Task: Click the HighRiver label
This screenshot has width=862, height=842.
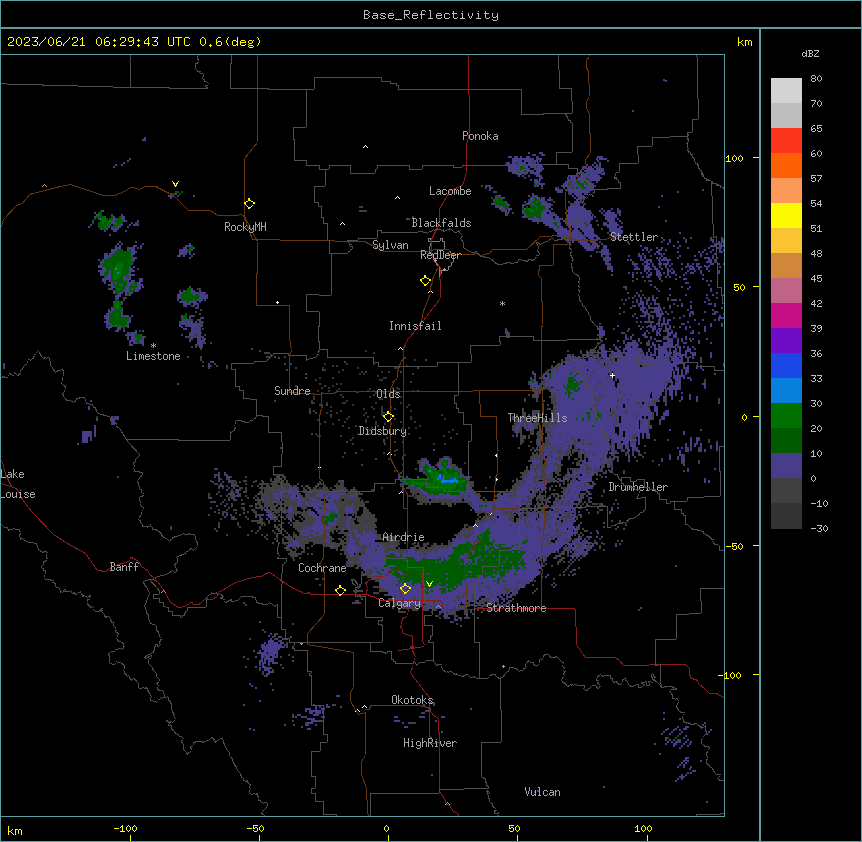Action: point(430,743)
